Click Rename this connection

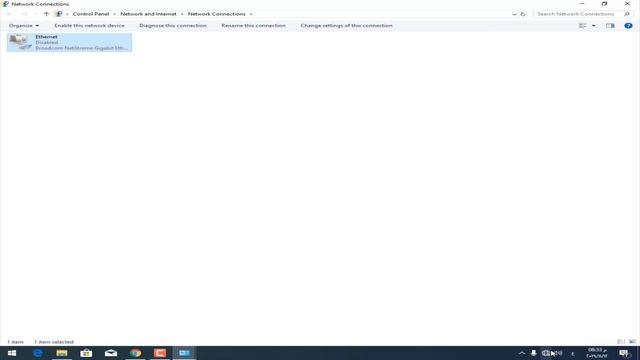[253, 26]
